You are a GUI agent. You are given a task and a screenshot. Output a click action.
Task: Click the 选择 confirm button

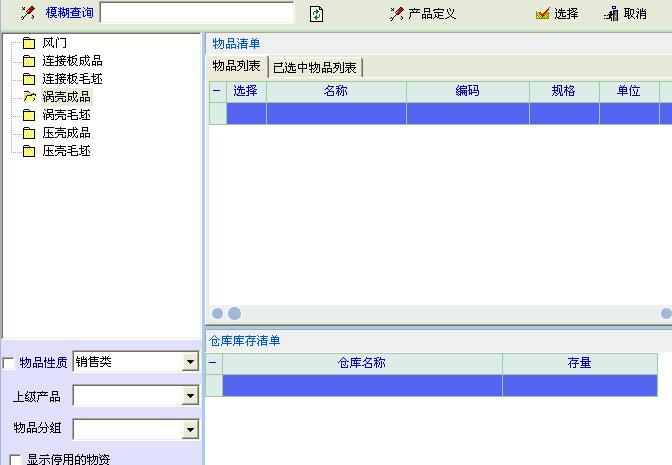[x=557, y=13]
